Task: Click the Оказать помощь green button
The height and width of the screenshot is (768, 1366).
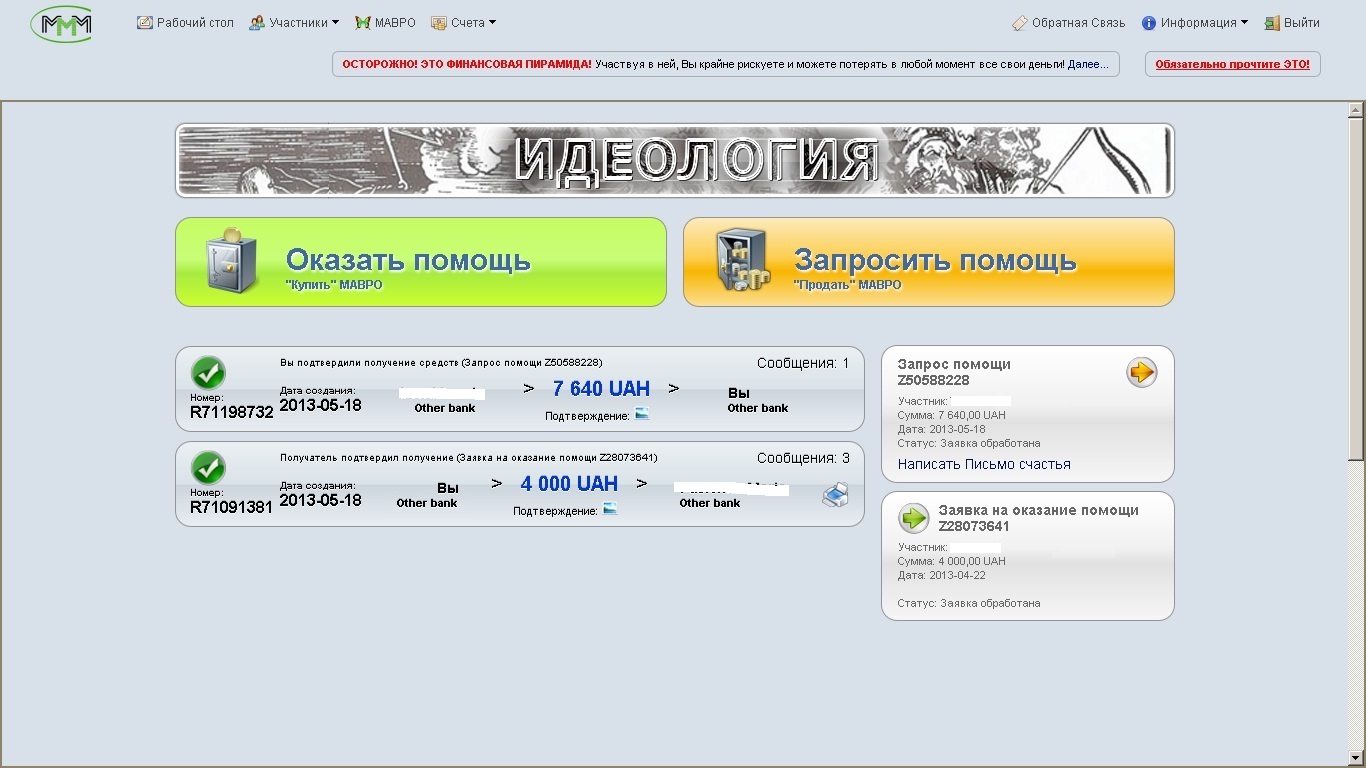Action: 421,262
